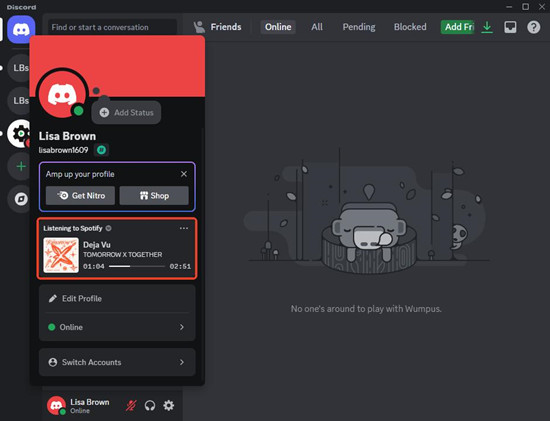Select the All friends tab
Screen dimensions: 550x421
tap(317, 27)
